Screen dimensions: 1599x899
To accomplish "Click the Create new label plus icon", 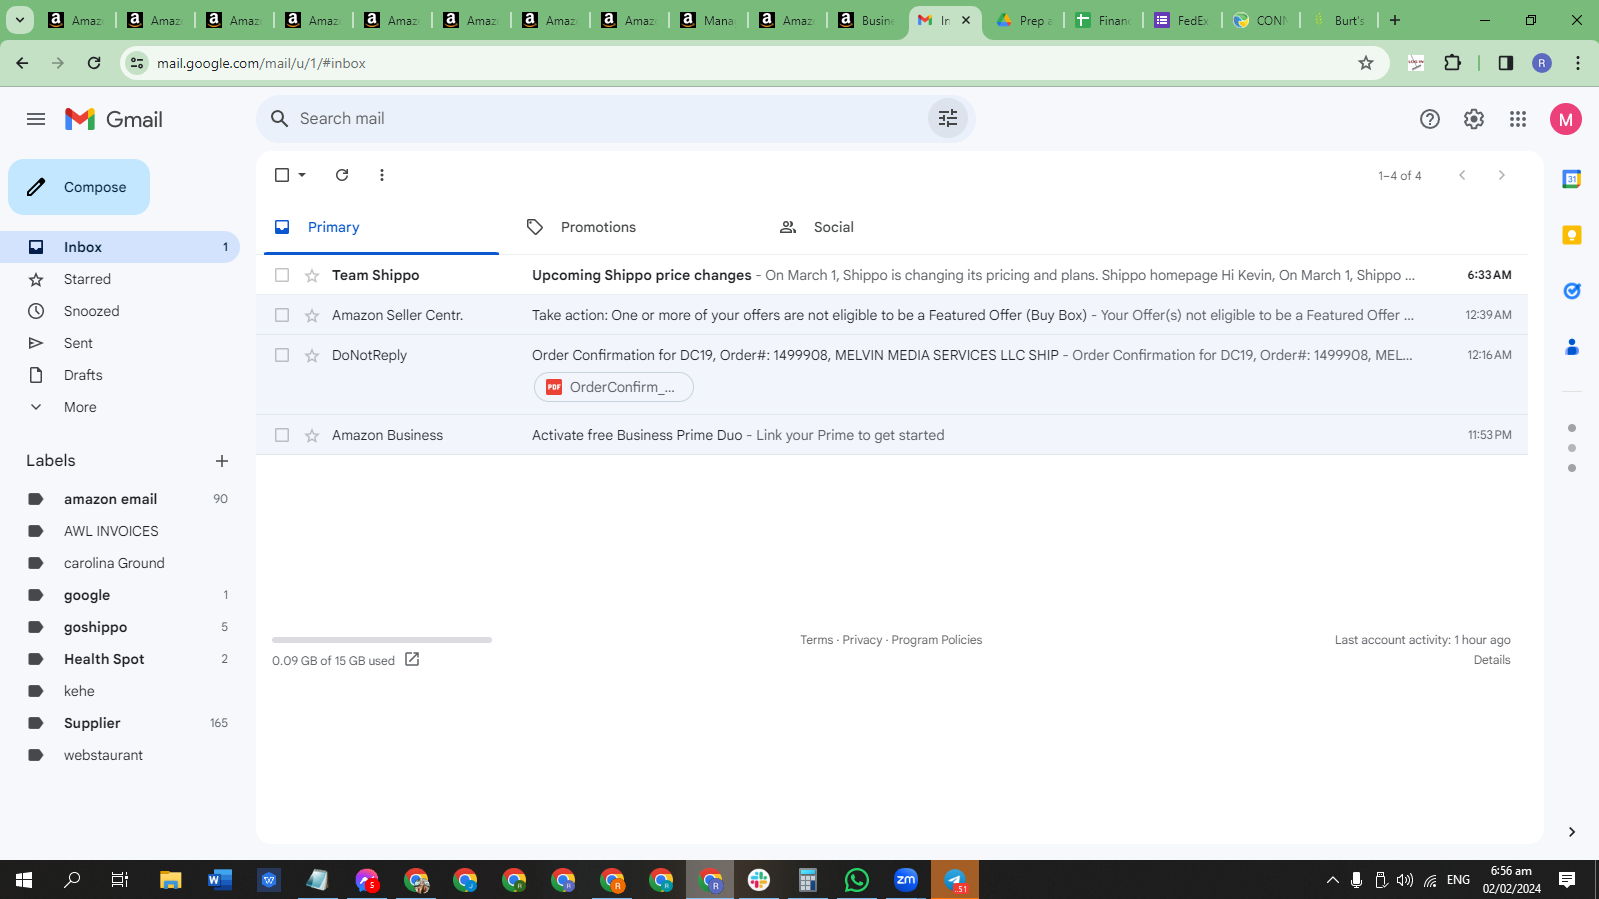I will point(222,461).
